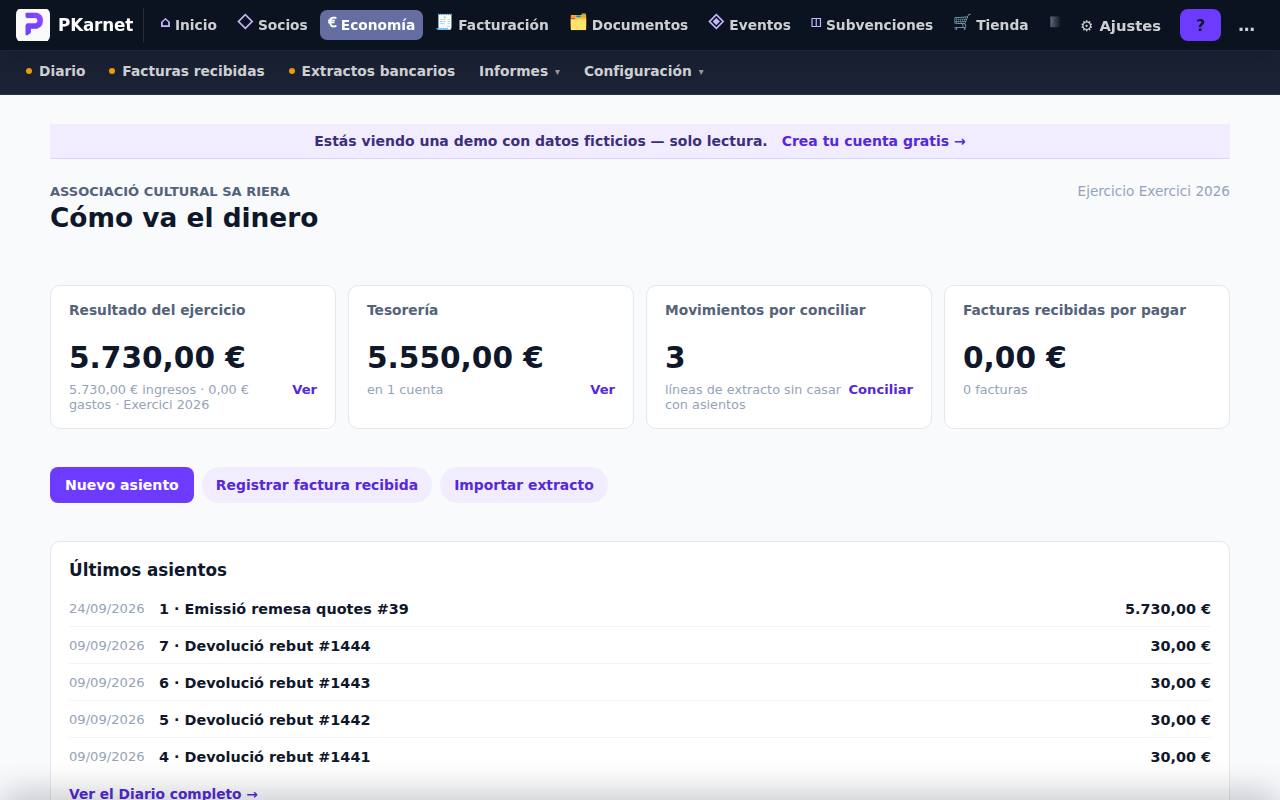Open the purple question mark help button

1200,25
